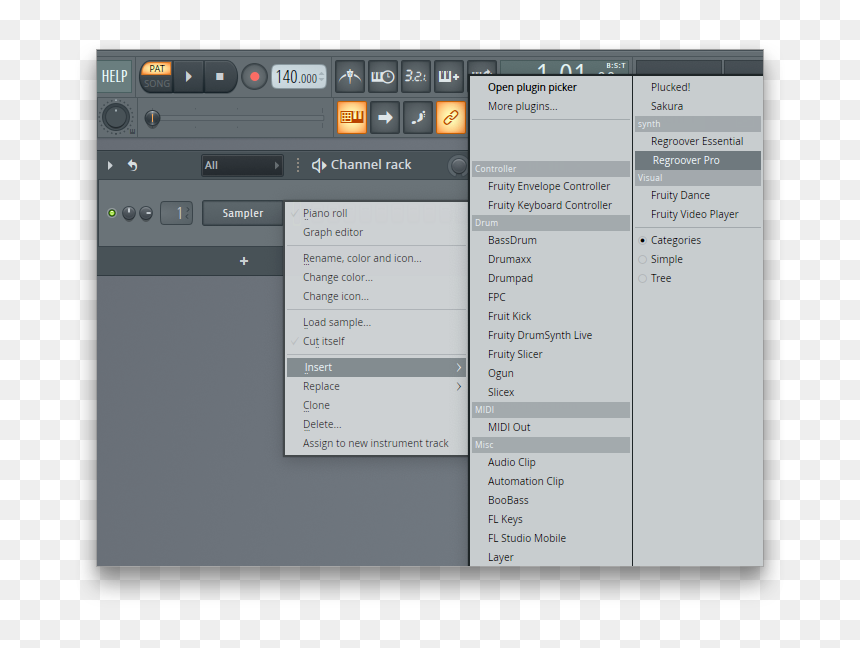Arm the record button
The width and height of the screenshot is (860, 648).
click(x=254, y=77)
